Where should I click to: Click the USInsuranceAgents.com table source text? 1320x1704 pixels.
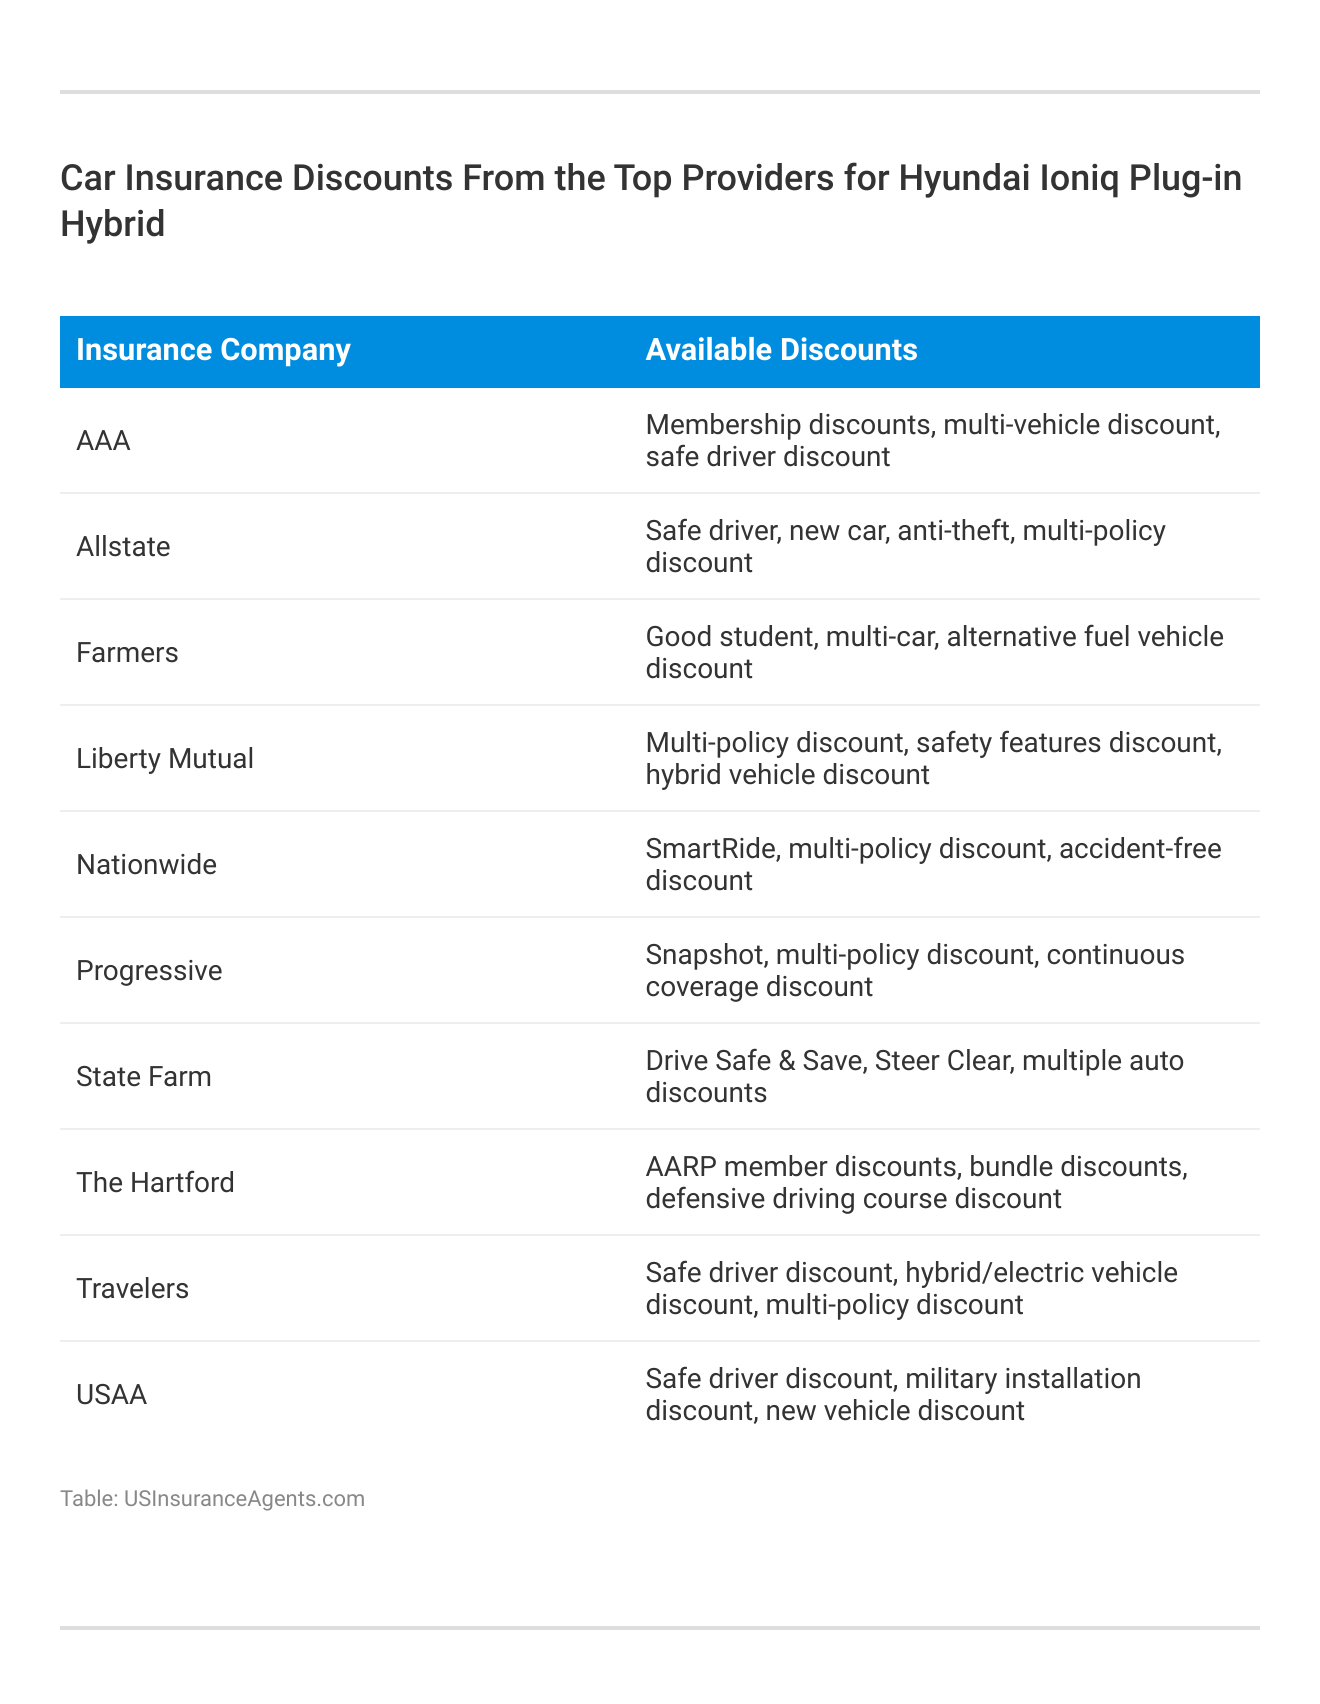coord(212,1499)
